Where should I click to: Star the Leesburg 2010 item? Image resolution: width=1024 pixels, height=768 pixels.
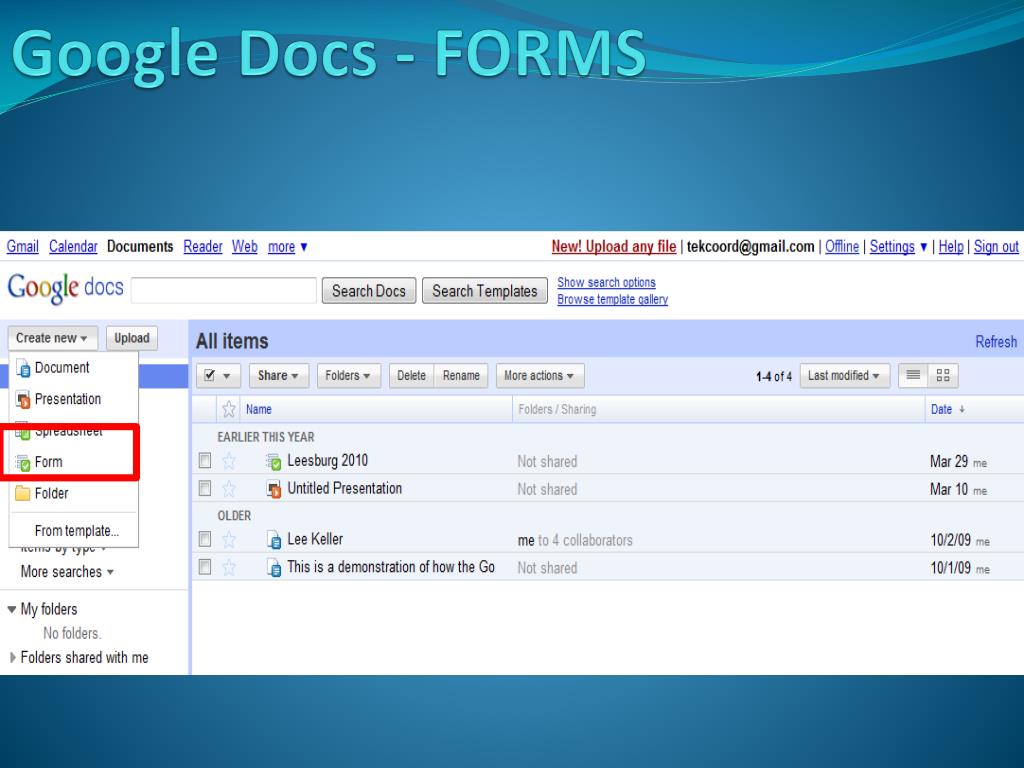tap(229, 461)
